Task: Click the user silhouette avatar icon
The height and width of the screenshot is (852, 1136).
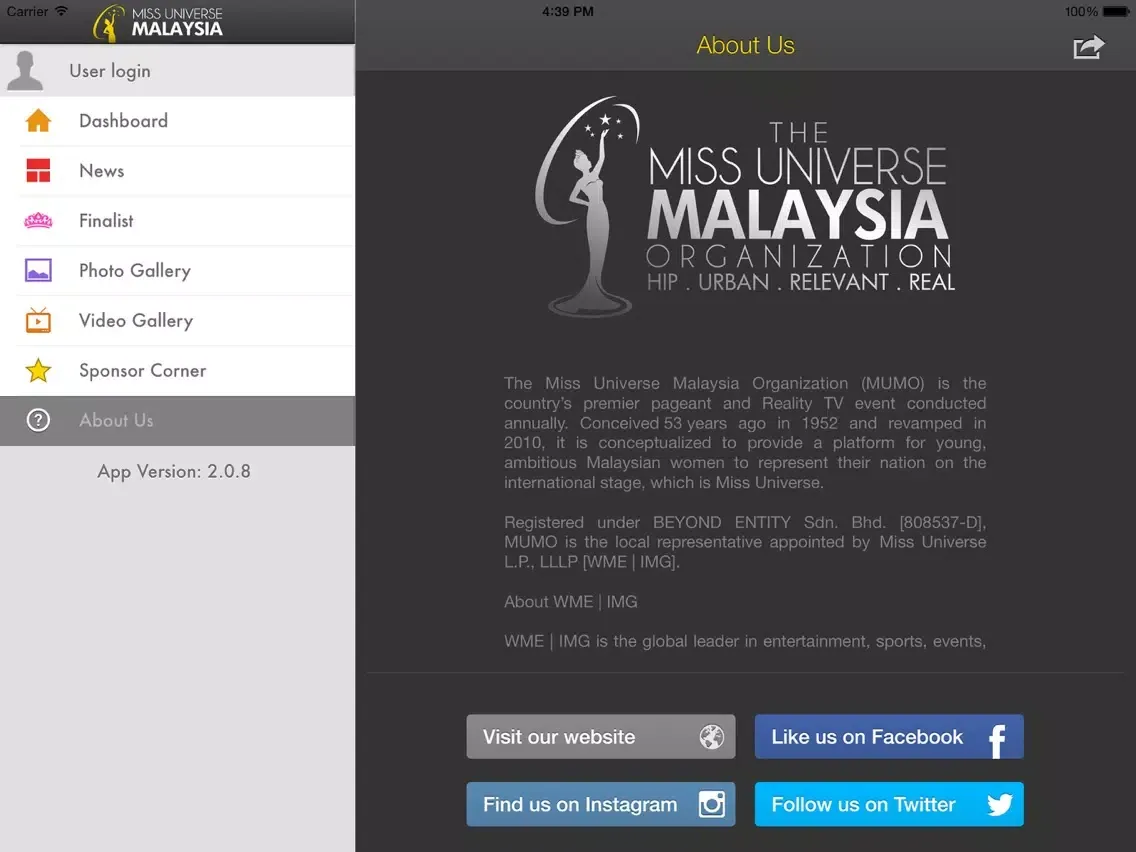Action: pyautogui.click(x=25, y=70)
